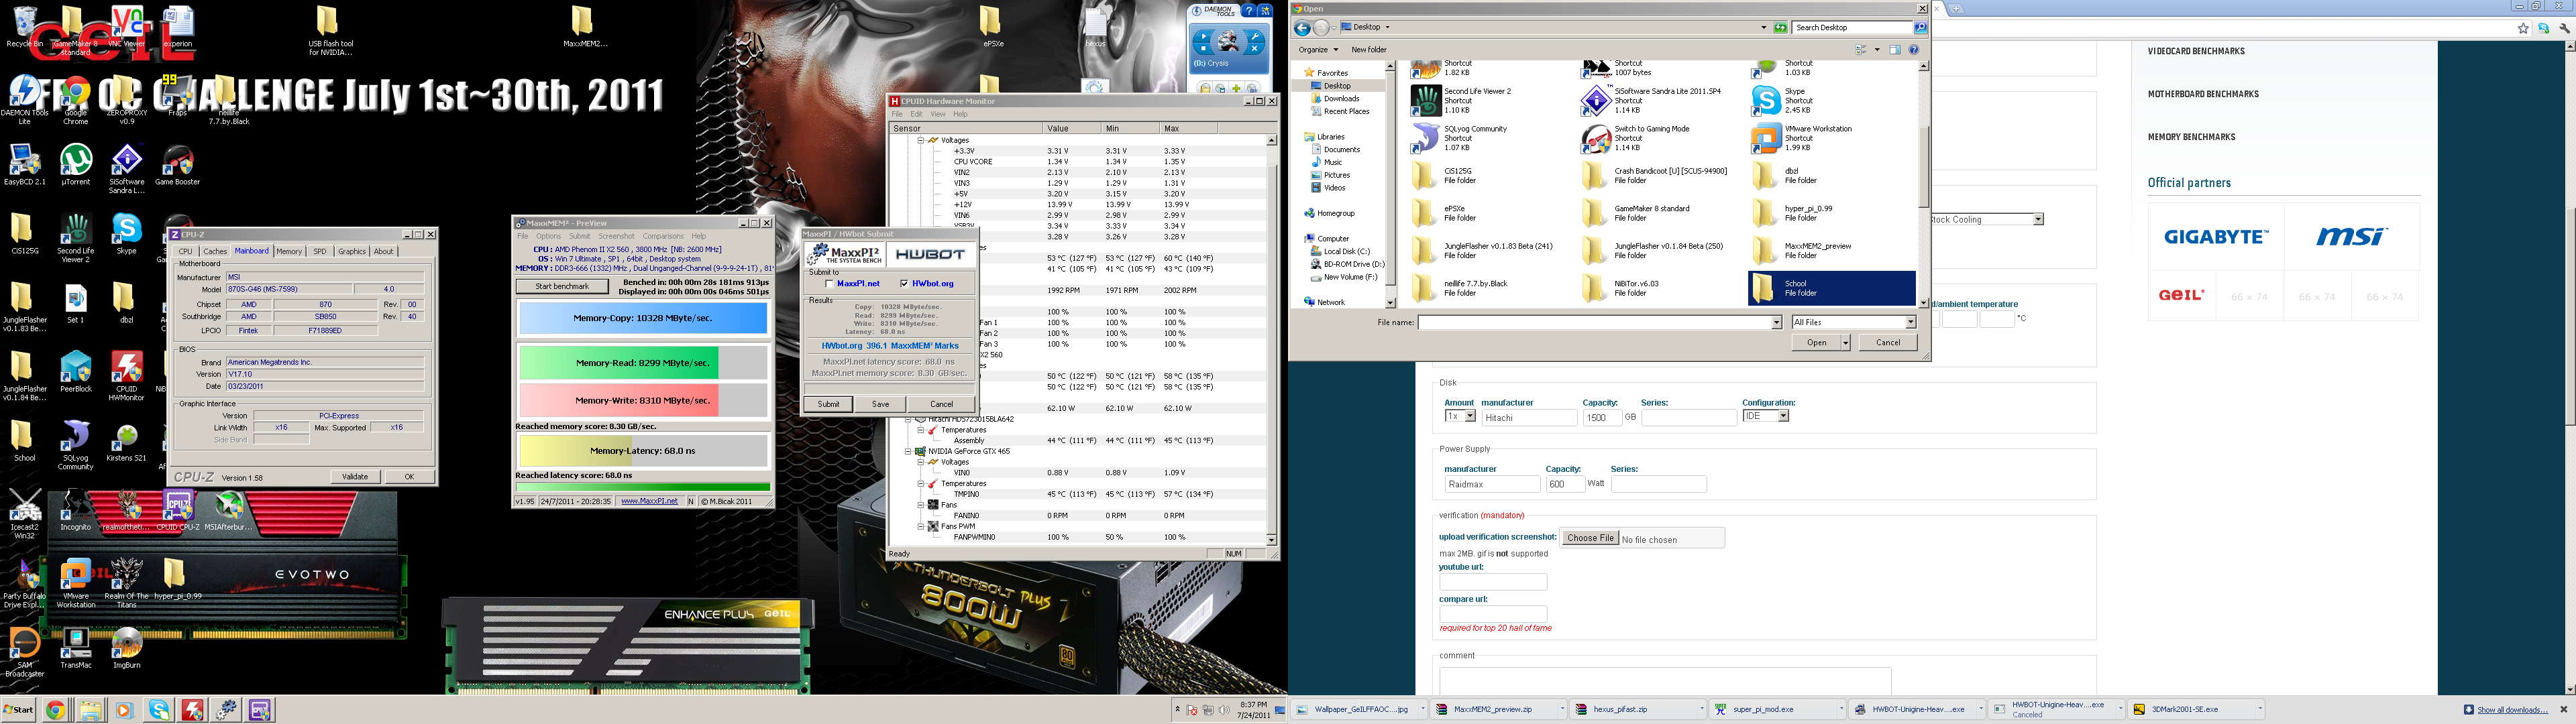Open the TransMac desktop icon
The height and width of the screenshot is (724, 2576).
75,647
